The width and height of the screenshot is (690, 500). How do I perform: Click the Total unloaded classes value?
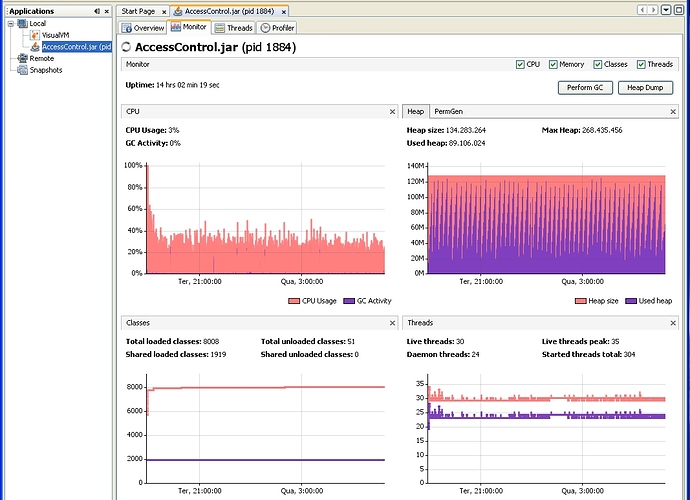(x=351, y=342)
